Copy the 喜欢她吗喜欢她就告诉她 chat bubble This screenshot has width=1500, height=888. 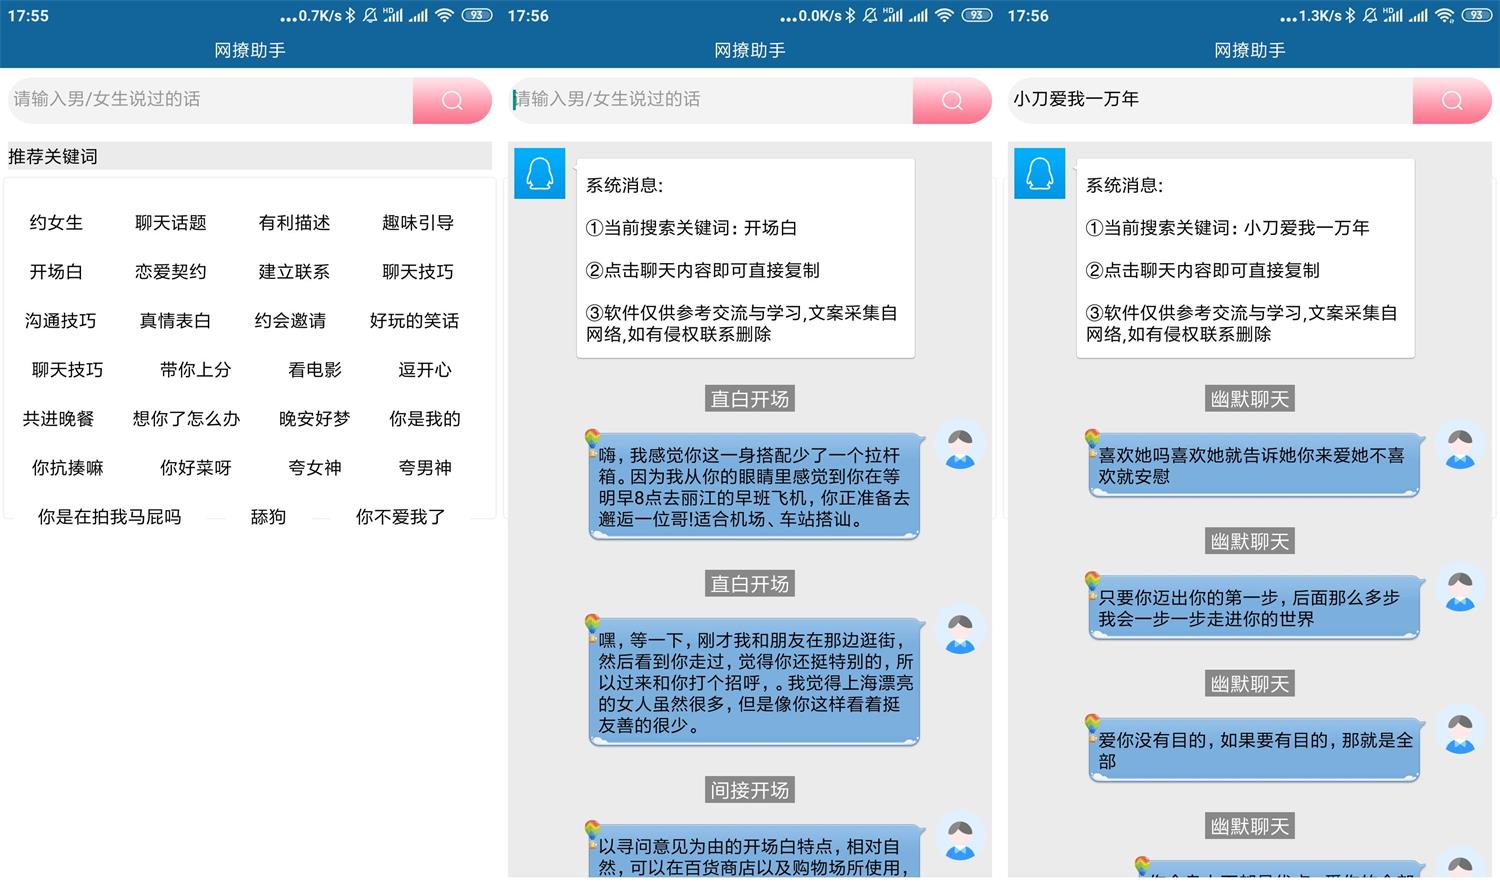1253,466
